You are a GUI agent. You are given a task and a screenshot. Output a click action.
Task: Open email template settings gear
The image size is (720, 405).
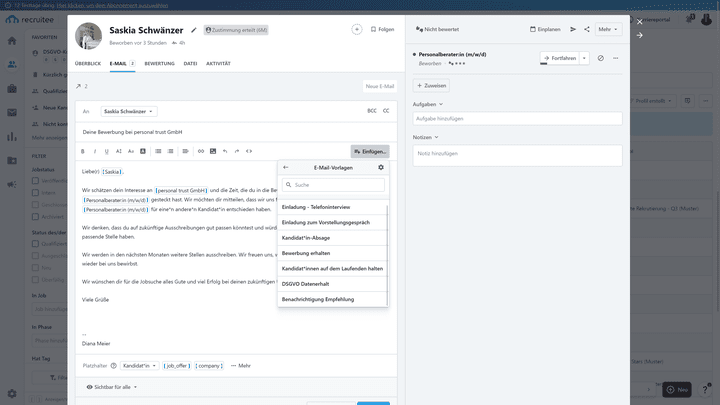[x=381, y=168]
